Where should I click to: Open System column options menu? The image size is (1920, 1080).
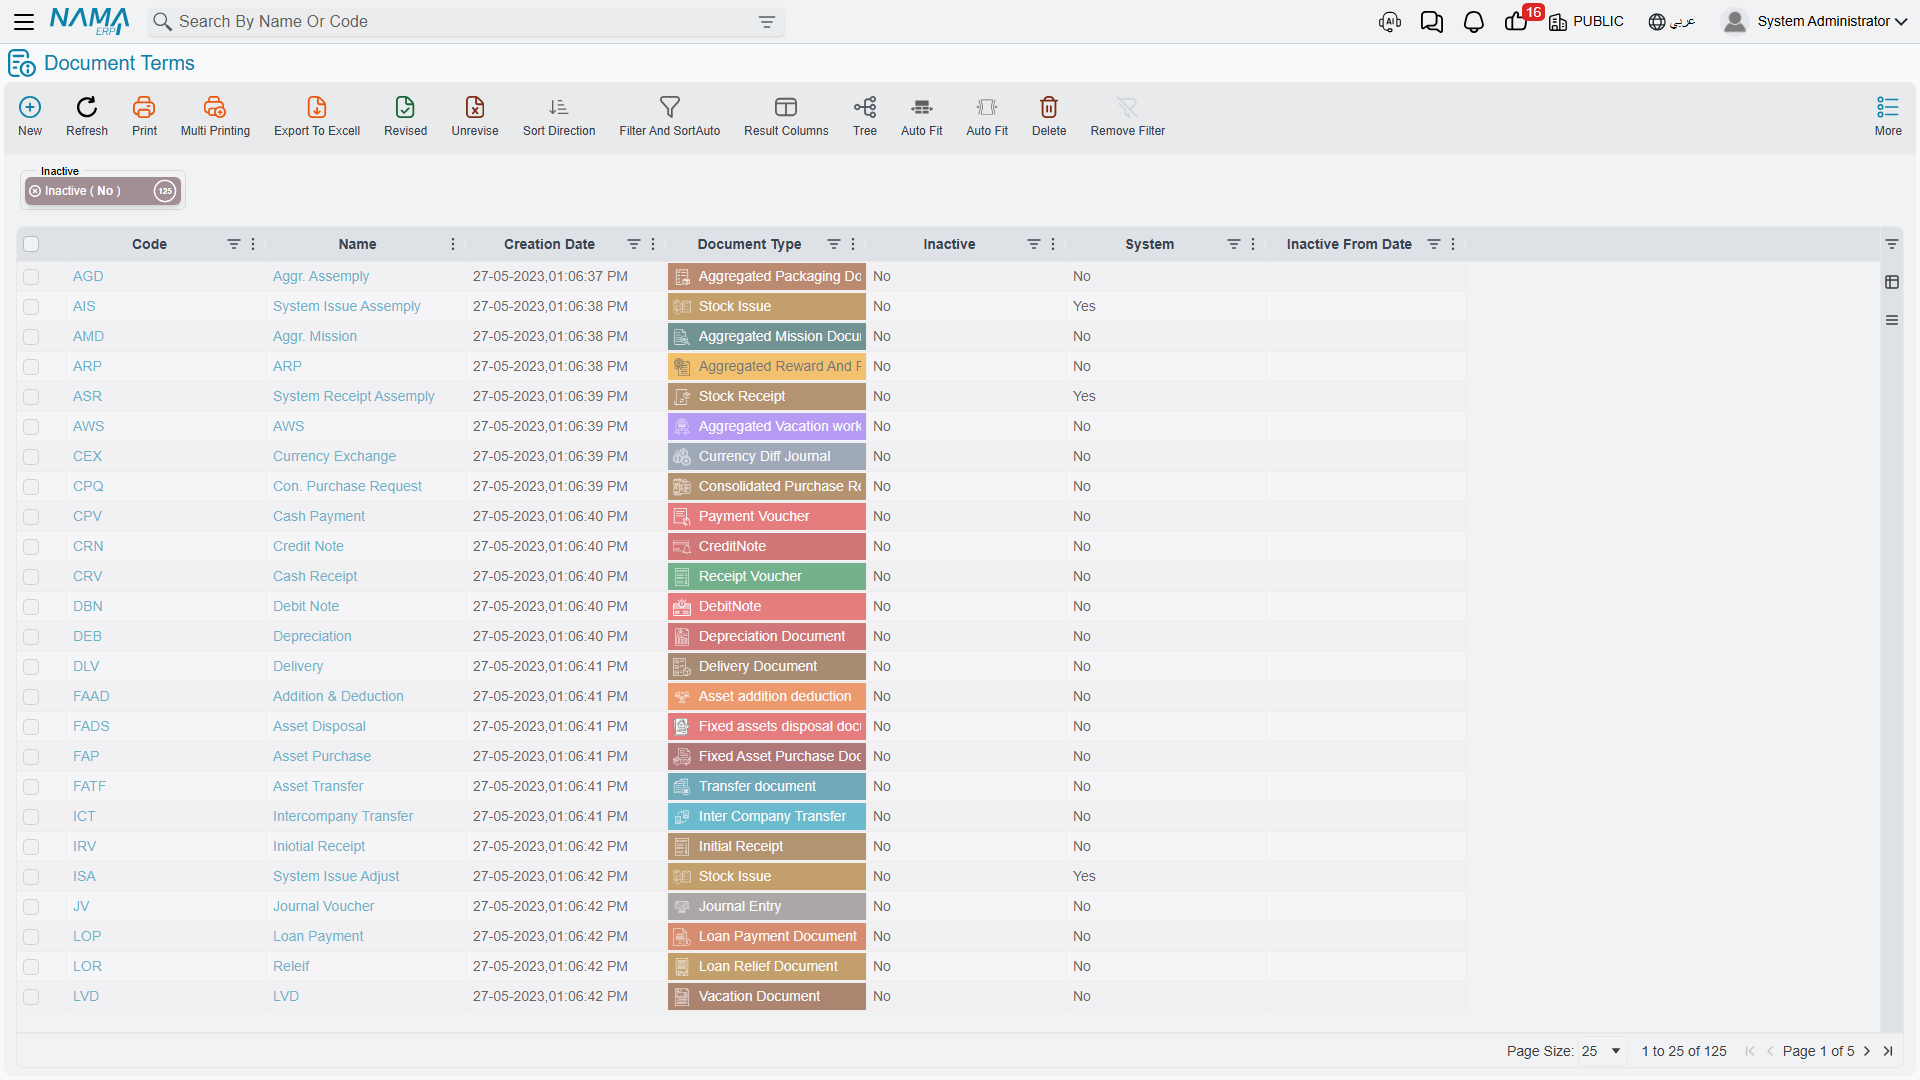pyautogui.click(x=1253, y=244)
